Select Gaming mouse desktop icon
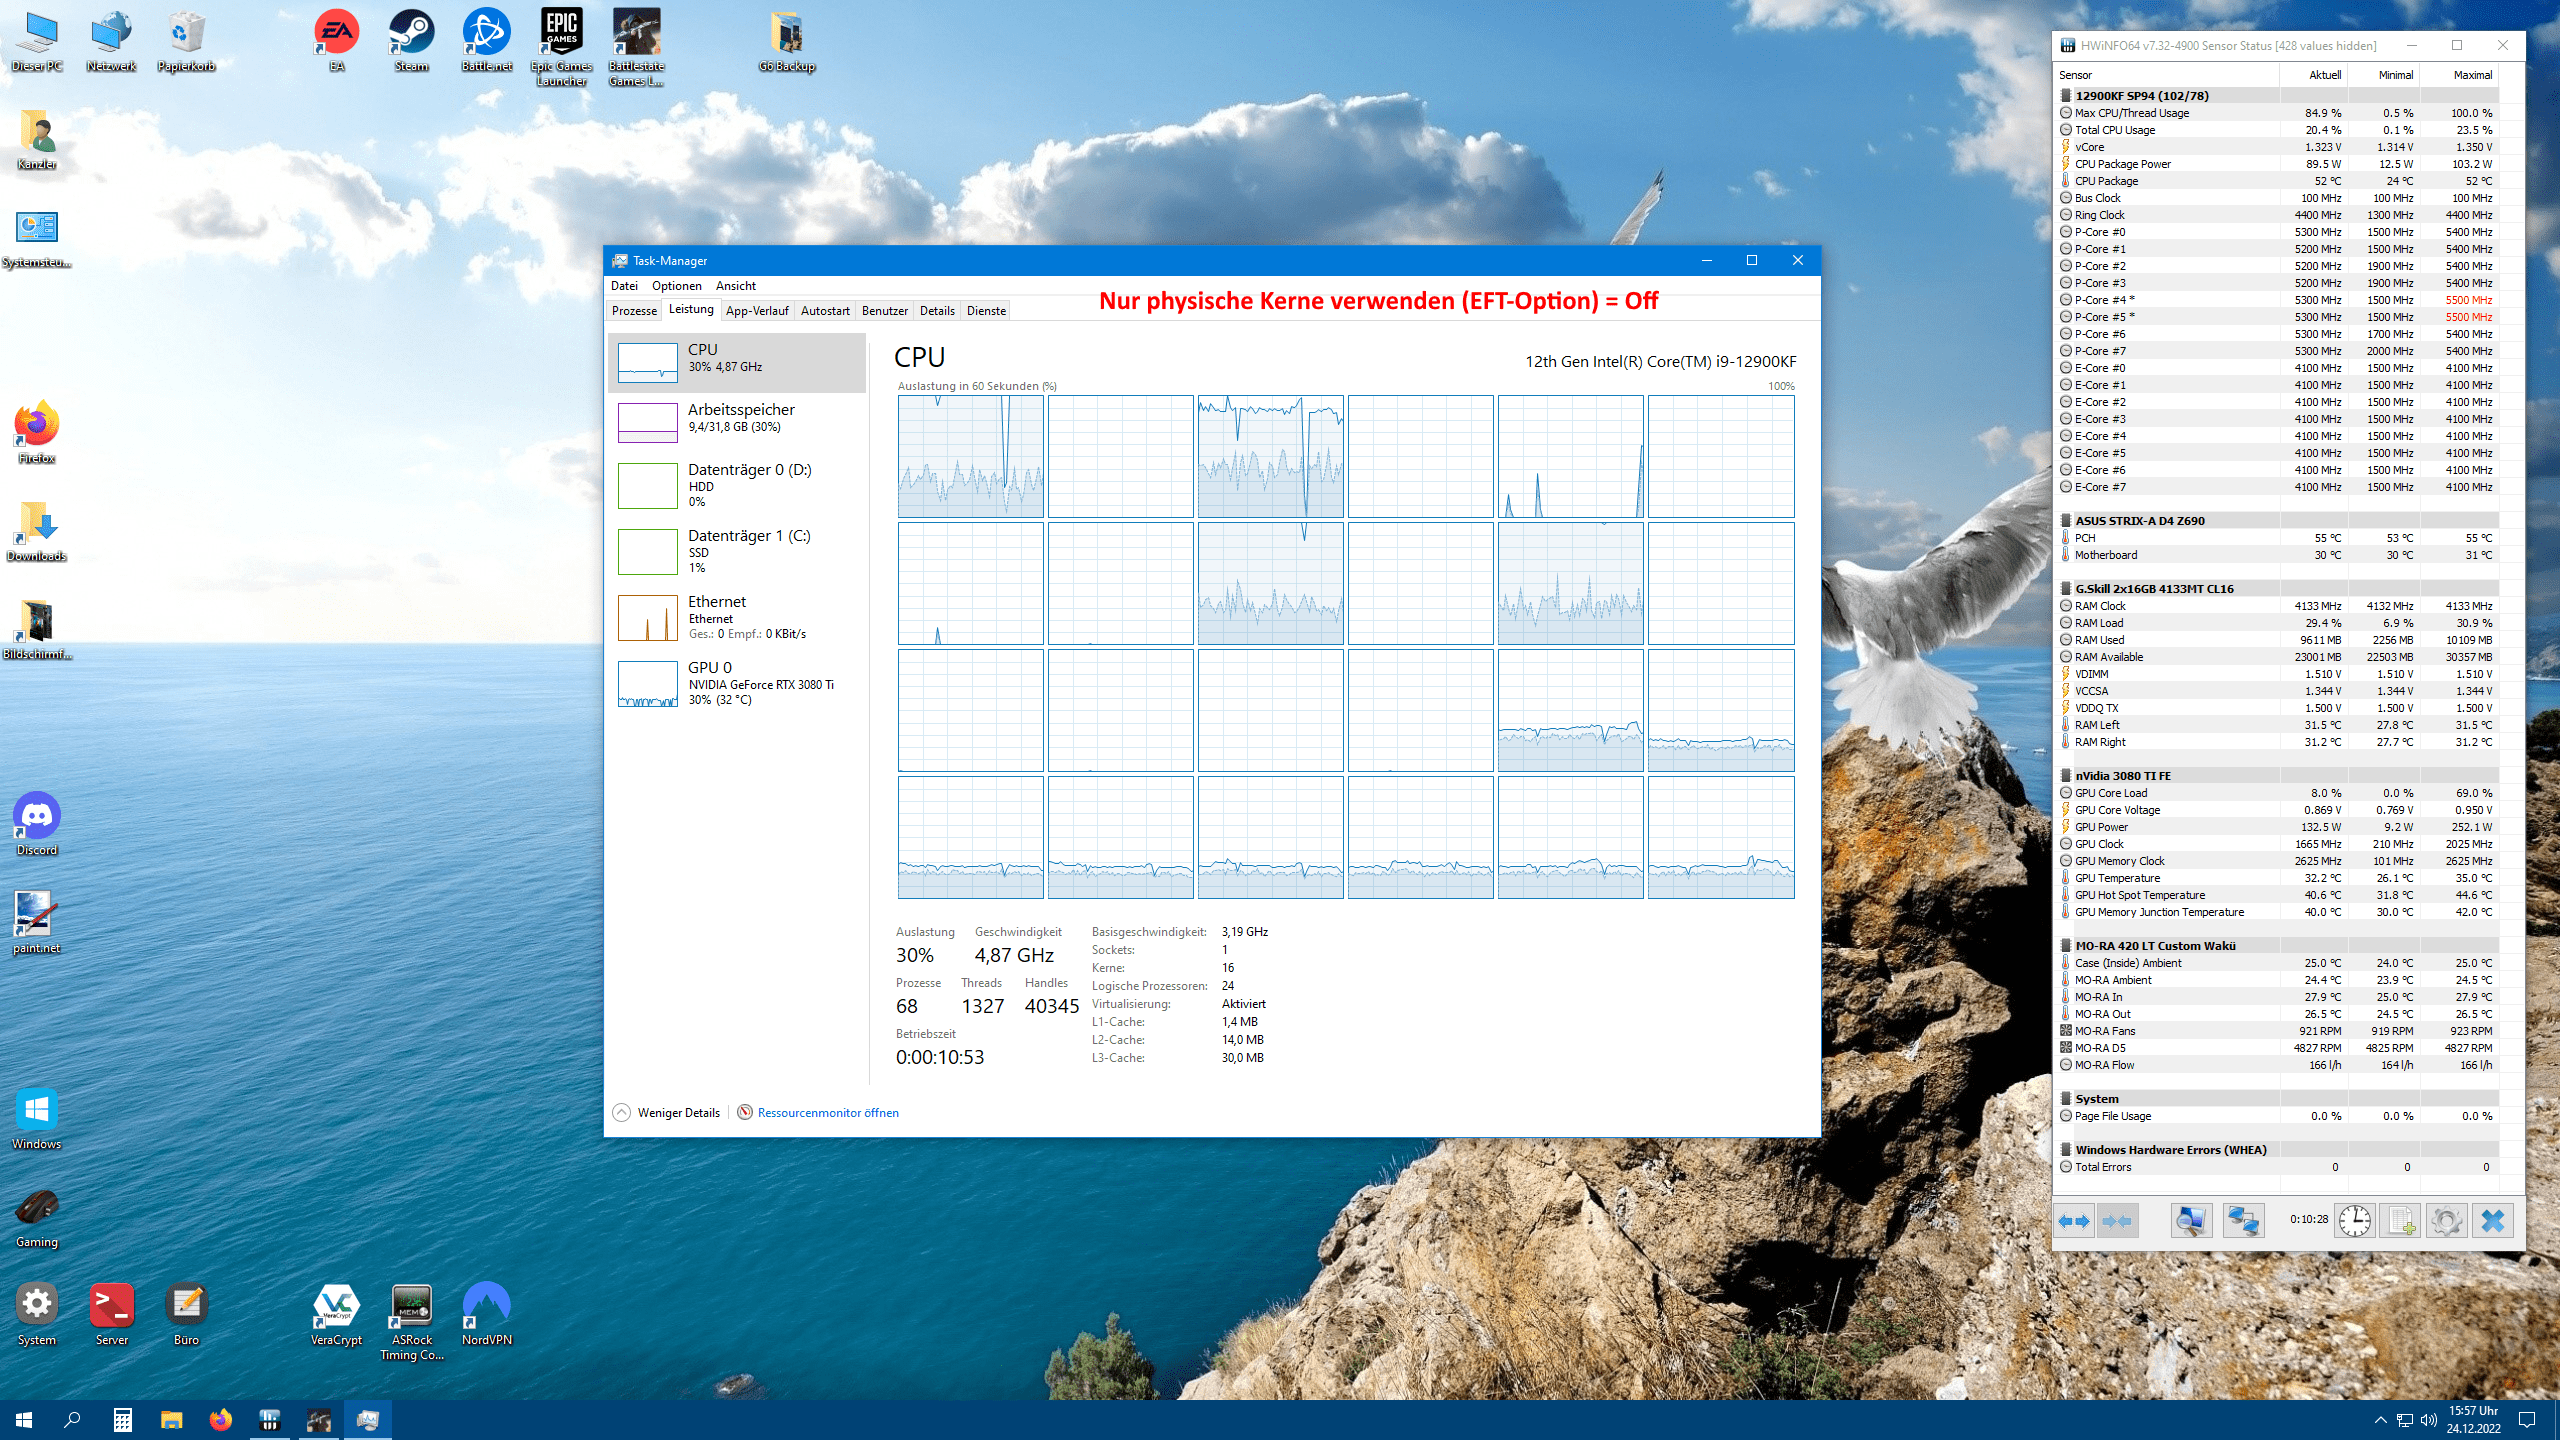Viewport: 2560px width, 1440px height. pos(37,1216)
